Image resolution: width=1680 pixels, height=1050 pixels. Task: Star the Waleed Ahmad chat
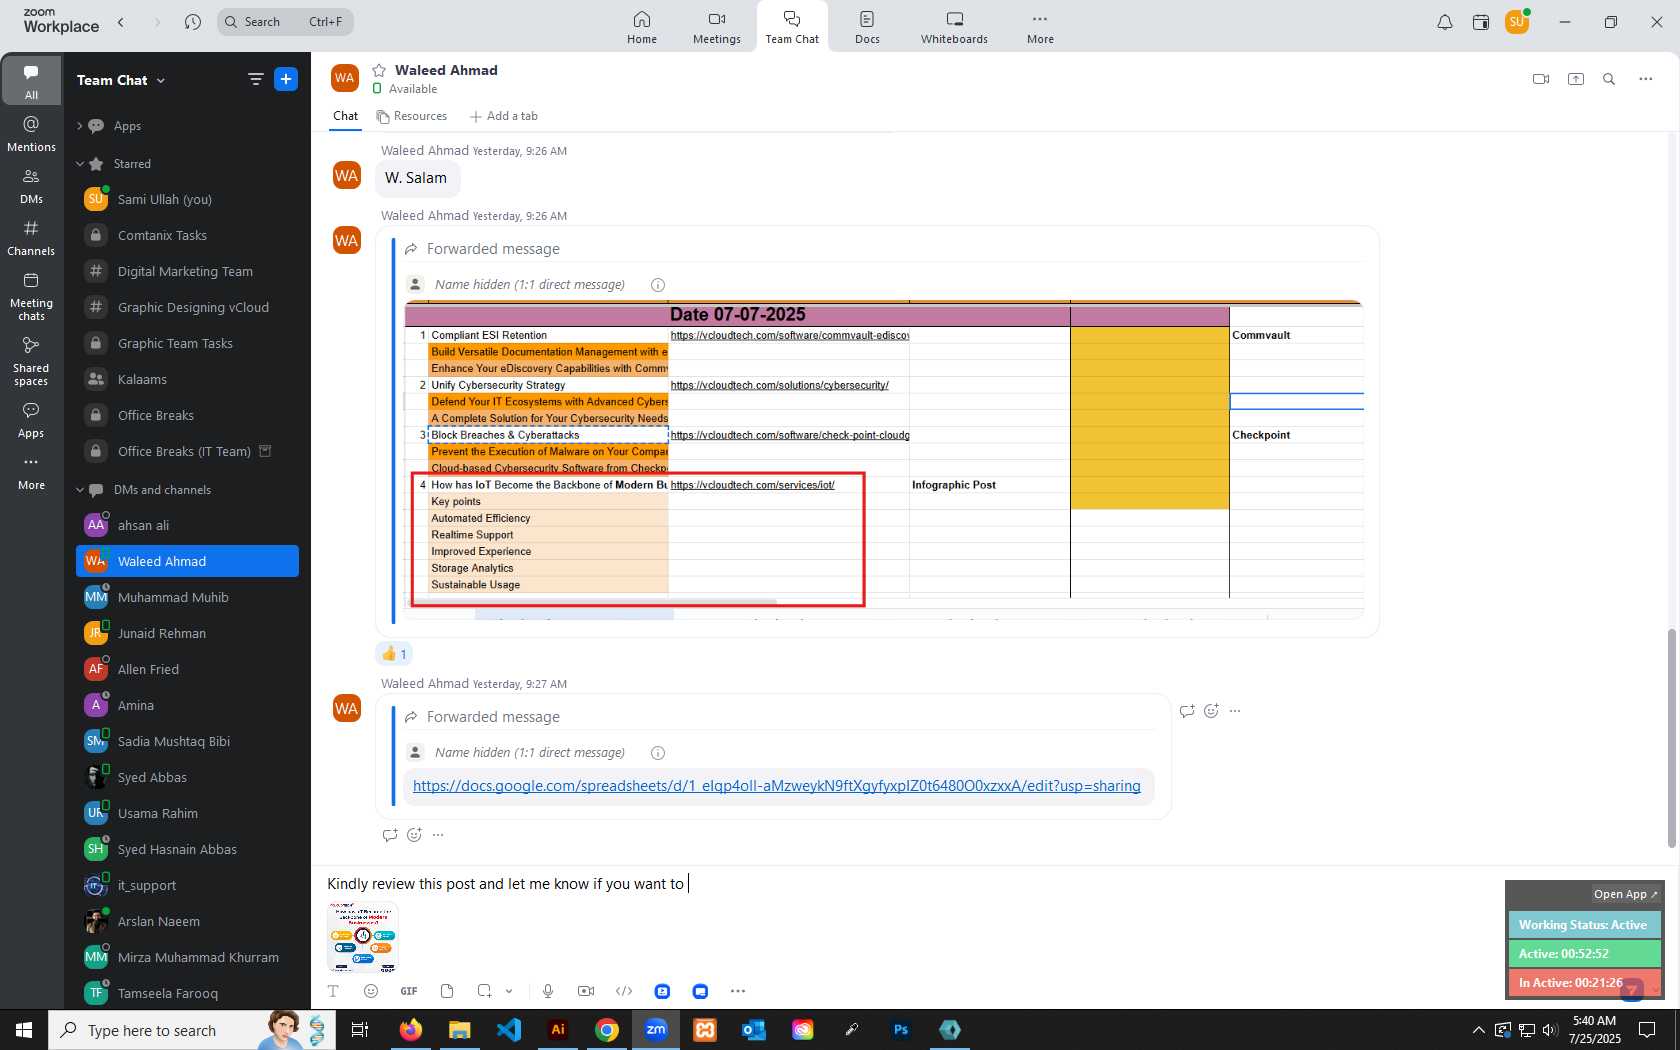379,70
